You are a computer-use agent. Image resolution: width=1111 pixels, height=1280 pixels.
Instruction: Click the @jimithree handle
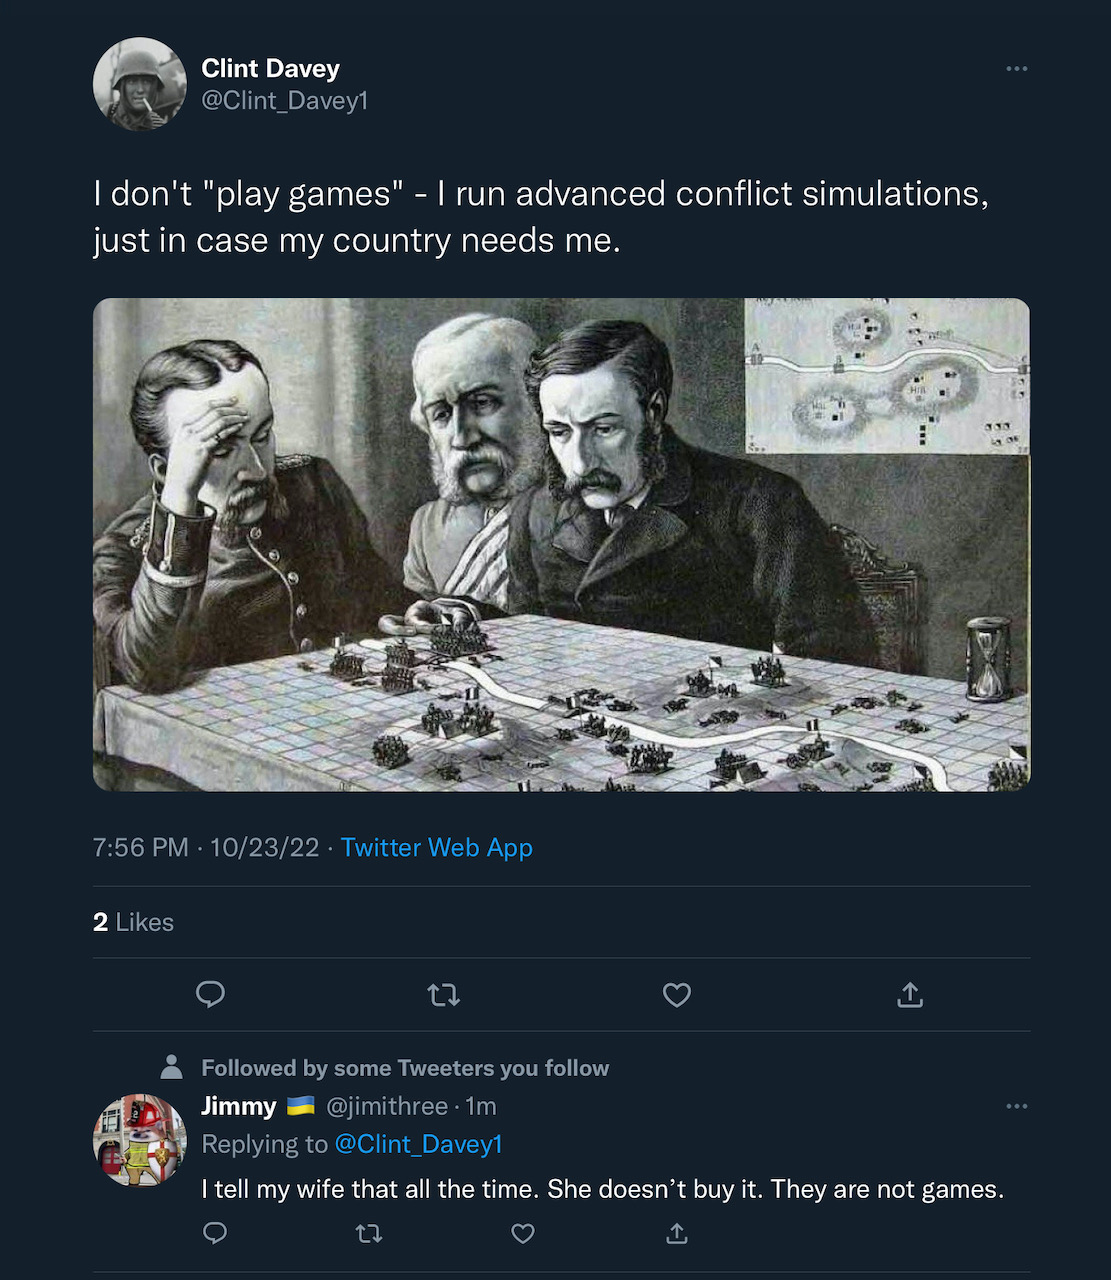[x=387, y=1106]
